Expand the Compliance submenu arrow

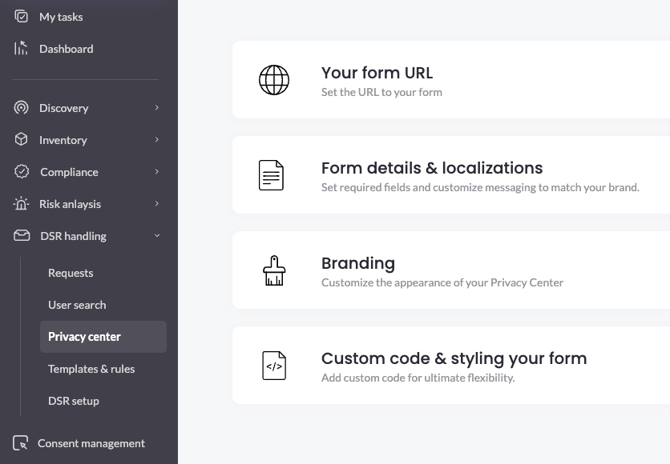click(x=157, y=172)
